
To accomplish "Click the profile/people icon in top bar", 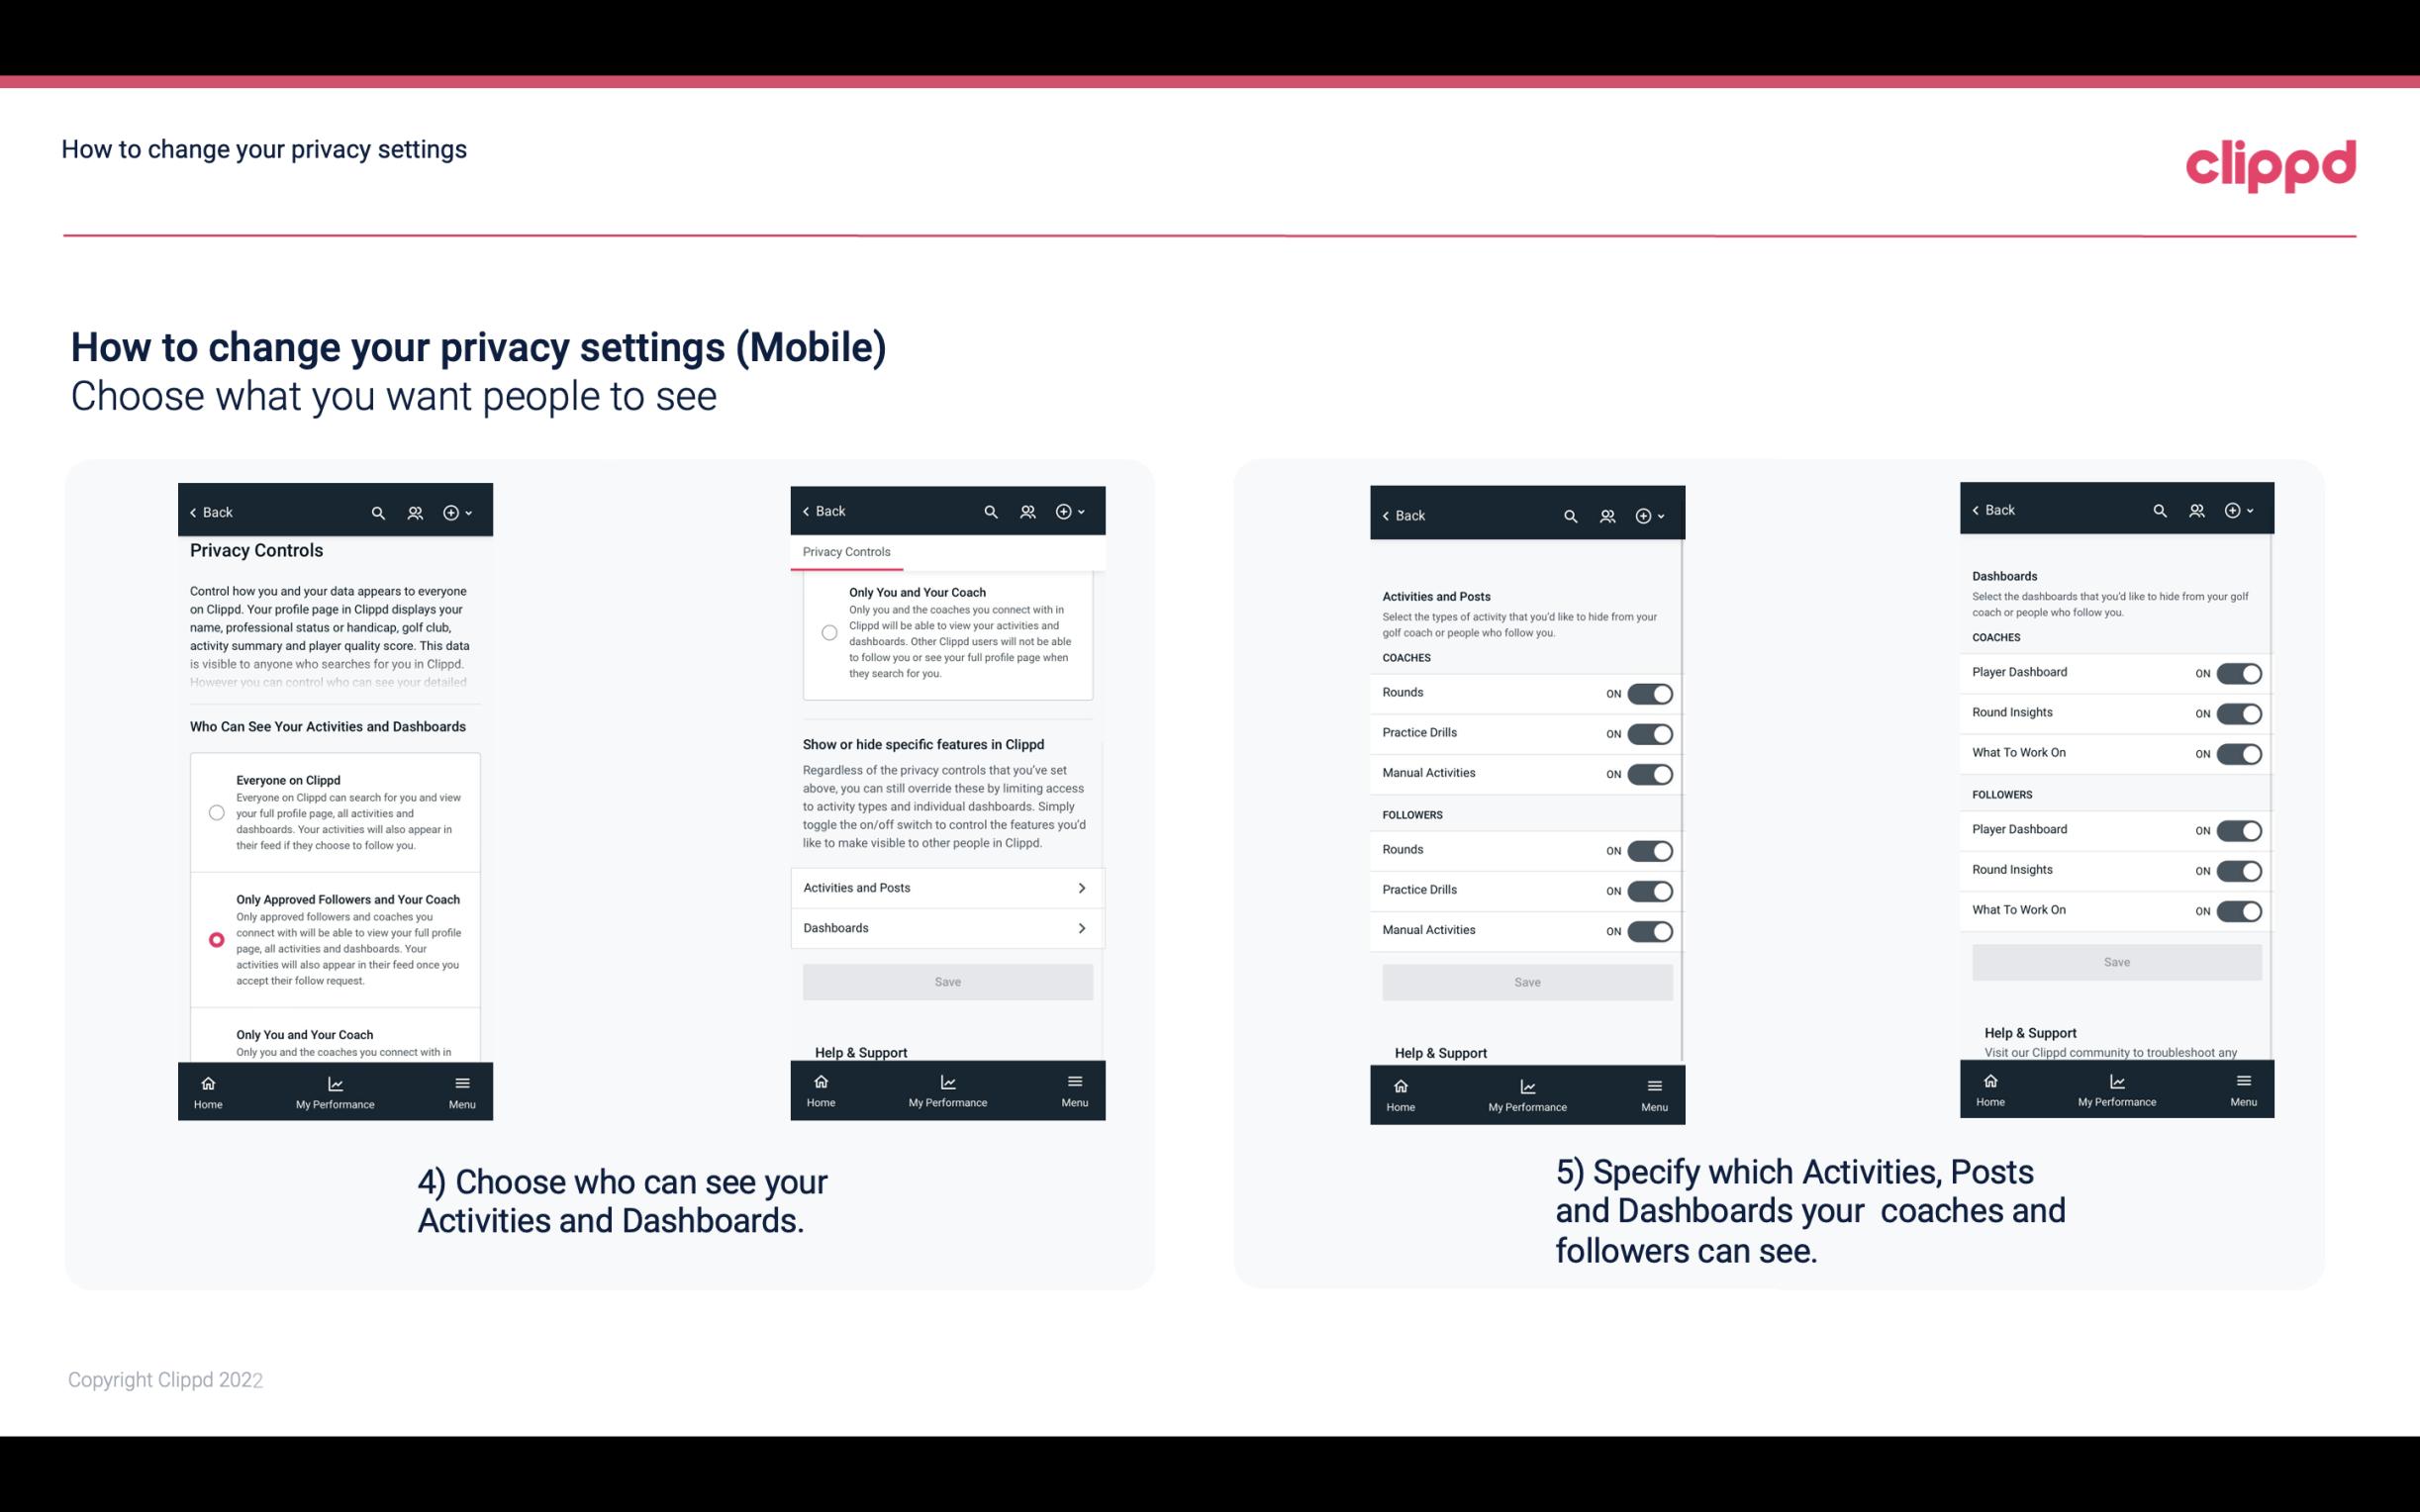I will coord(413,511).
